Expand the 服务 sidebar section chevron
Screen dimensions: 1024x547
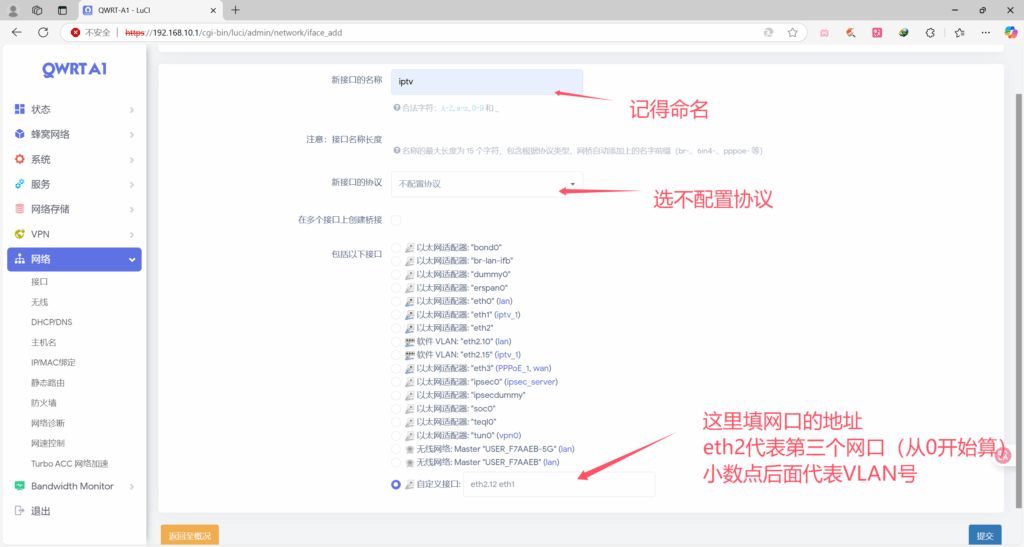point(132,184)
